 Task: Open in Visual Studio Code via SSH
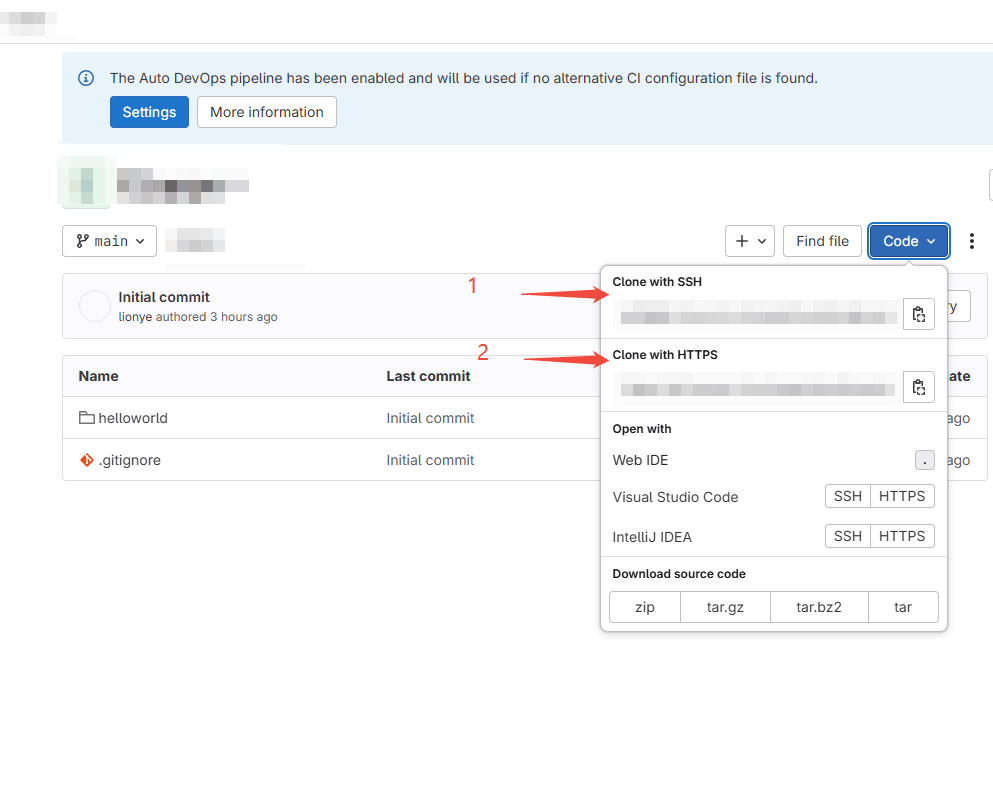pyautogui.click(x=847, y=496)
